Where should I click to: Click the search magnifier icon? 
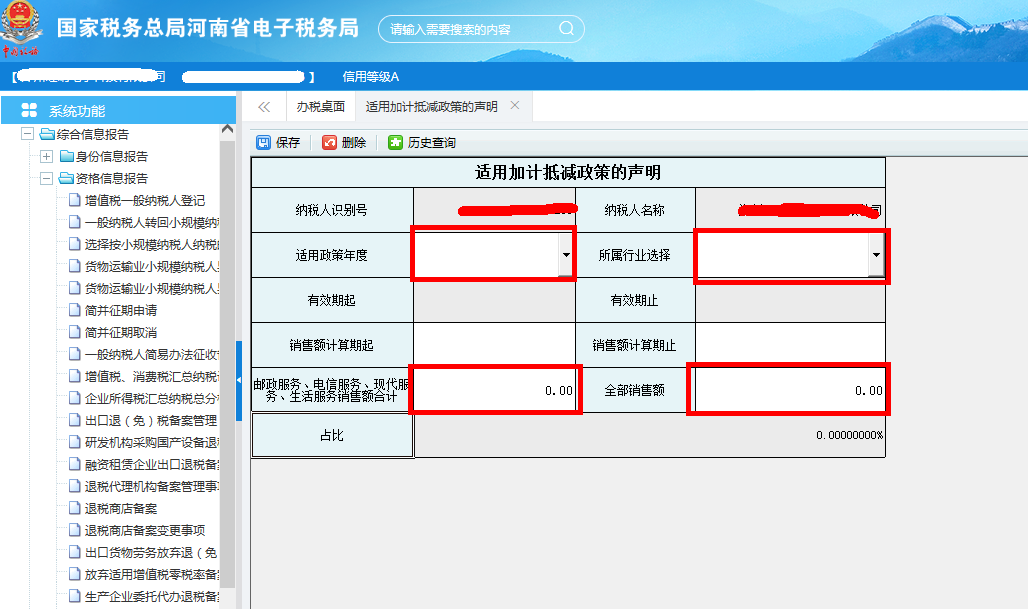tap(565, 28)
